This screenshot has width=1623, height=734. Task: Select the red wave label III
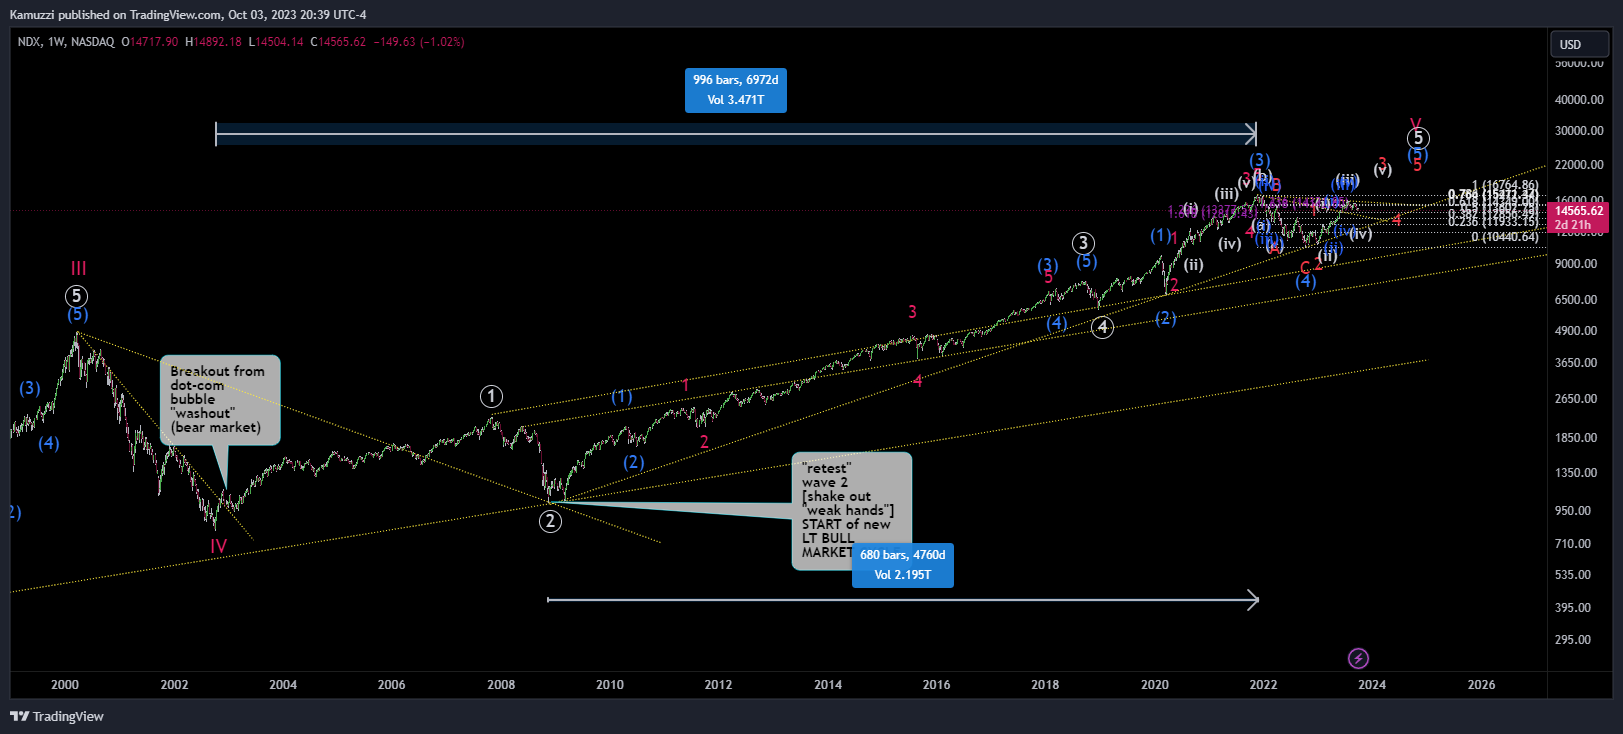[x=78, y=268]
